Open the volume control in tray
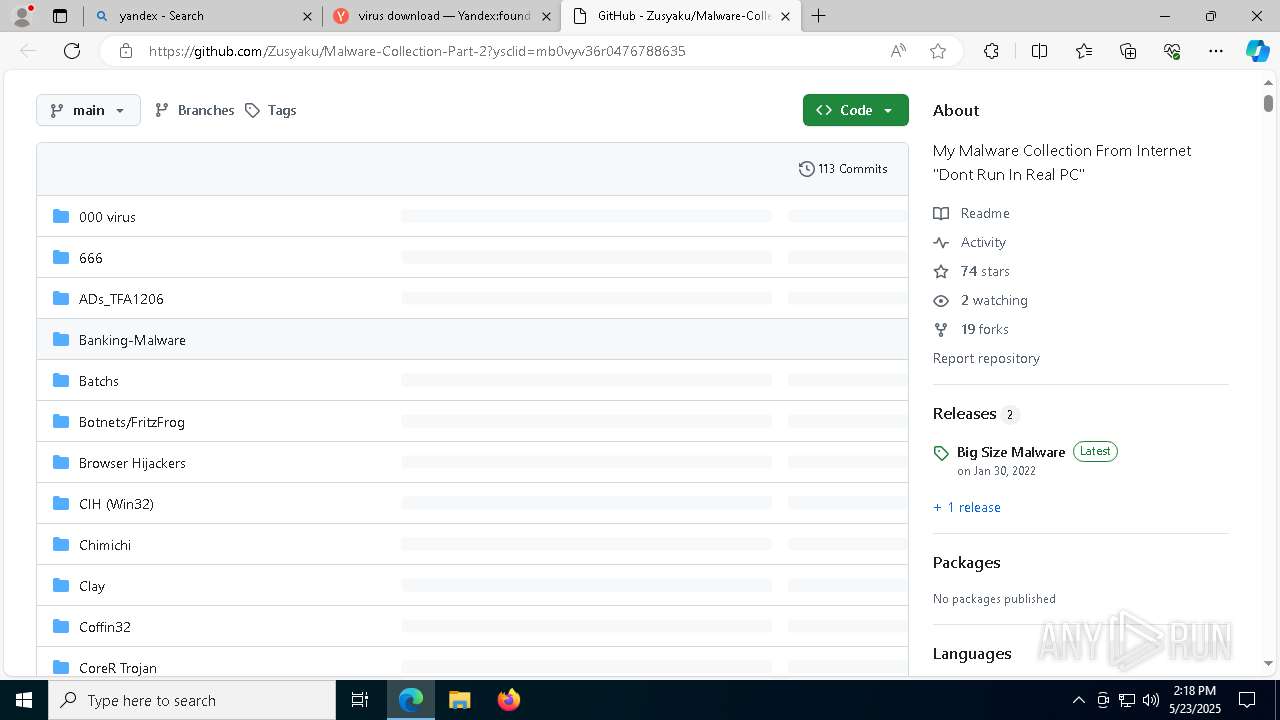1280x720 pixels. pos(1151,700)
